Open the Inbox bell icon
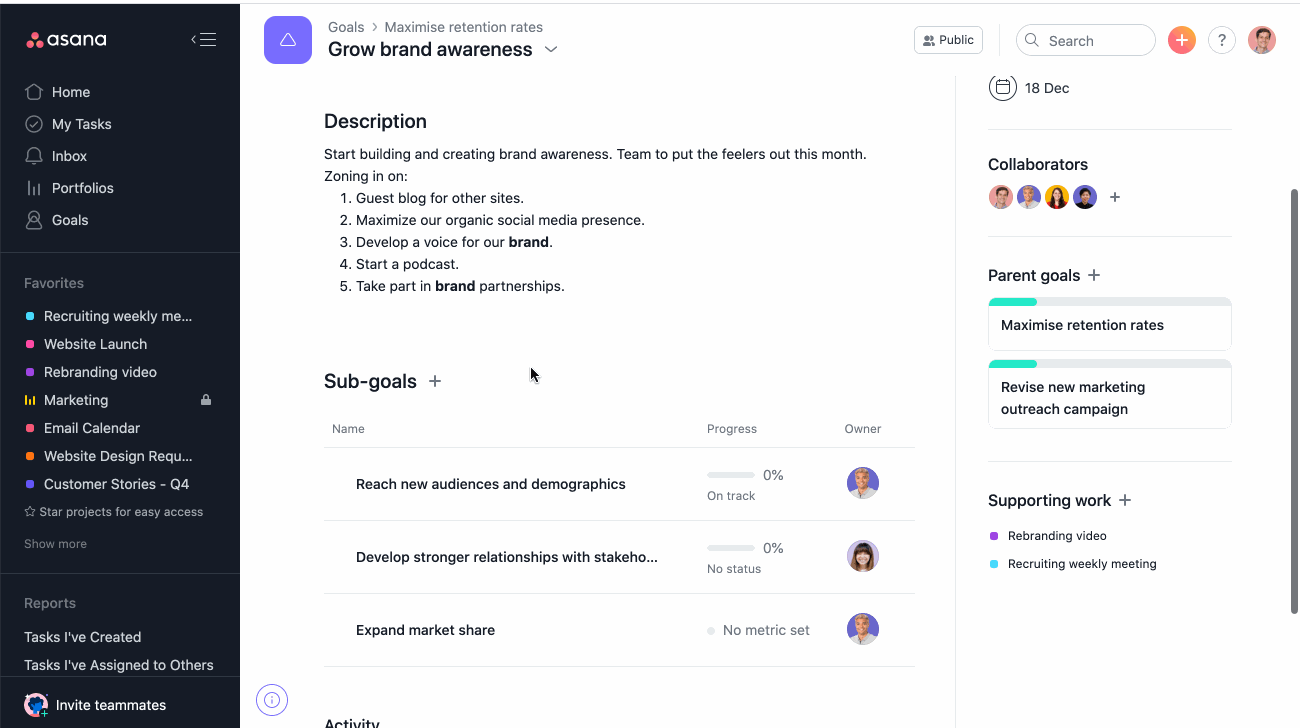Screen dimensions: 1300x728 (34, 156)
